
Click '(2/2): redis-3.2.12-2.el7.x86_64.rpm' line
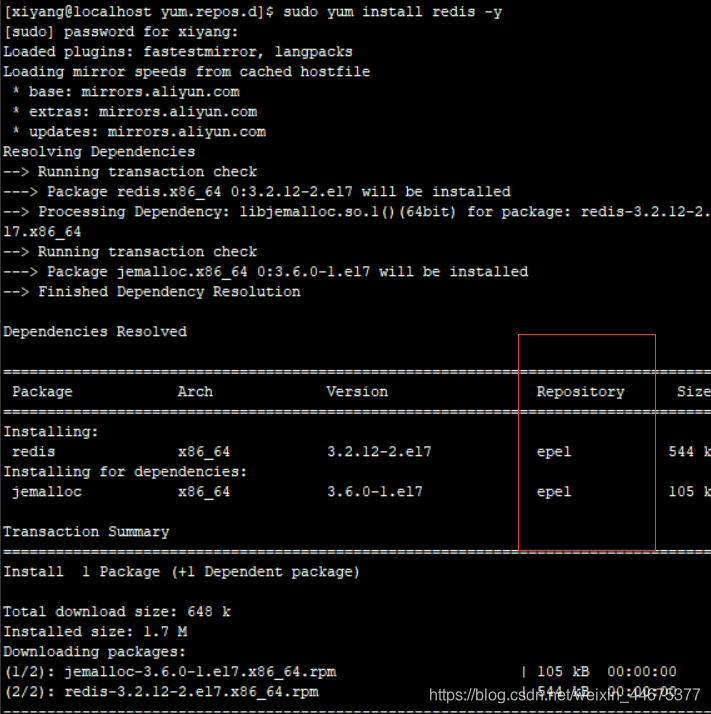tap(162, 693)
